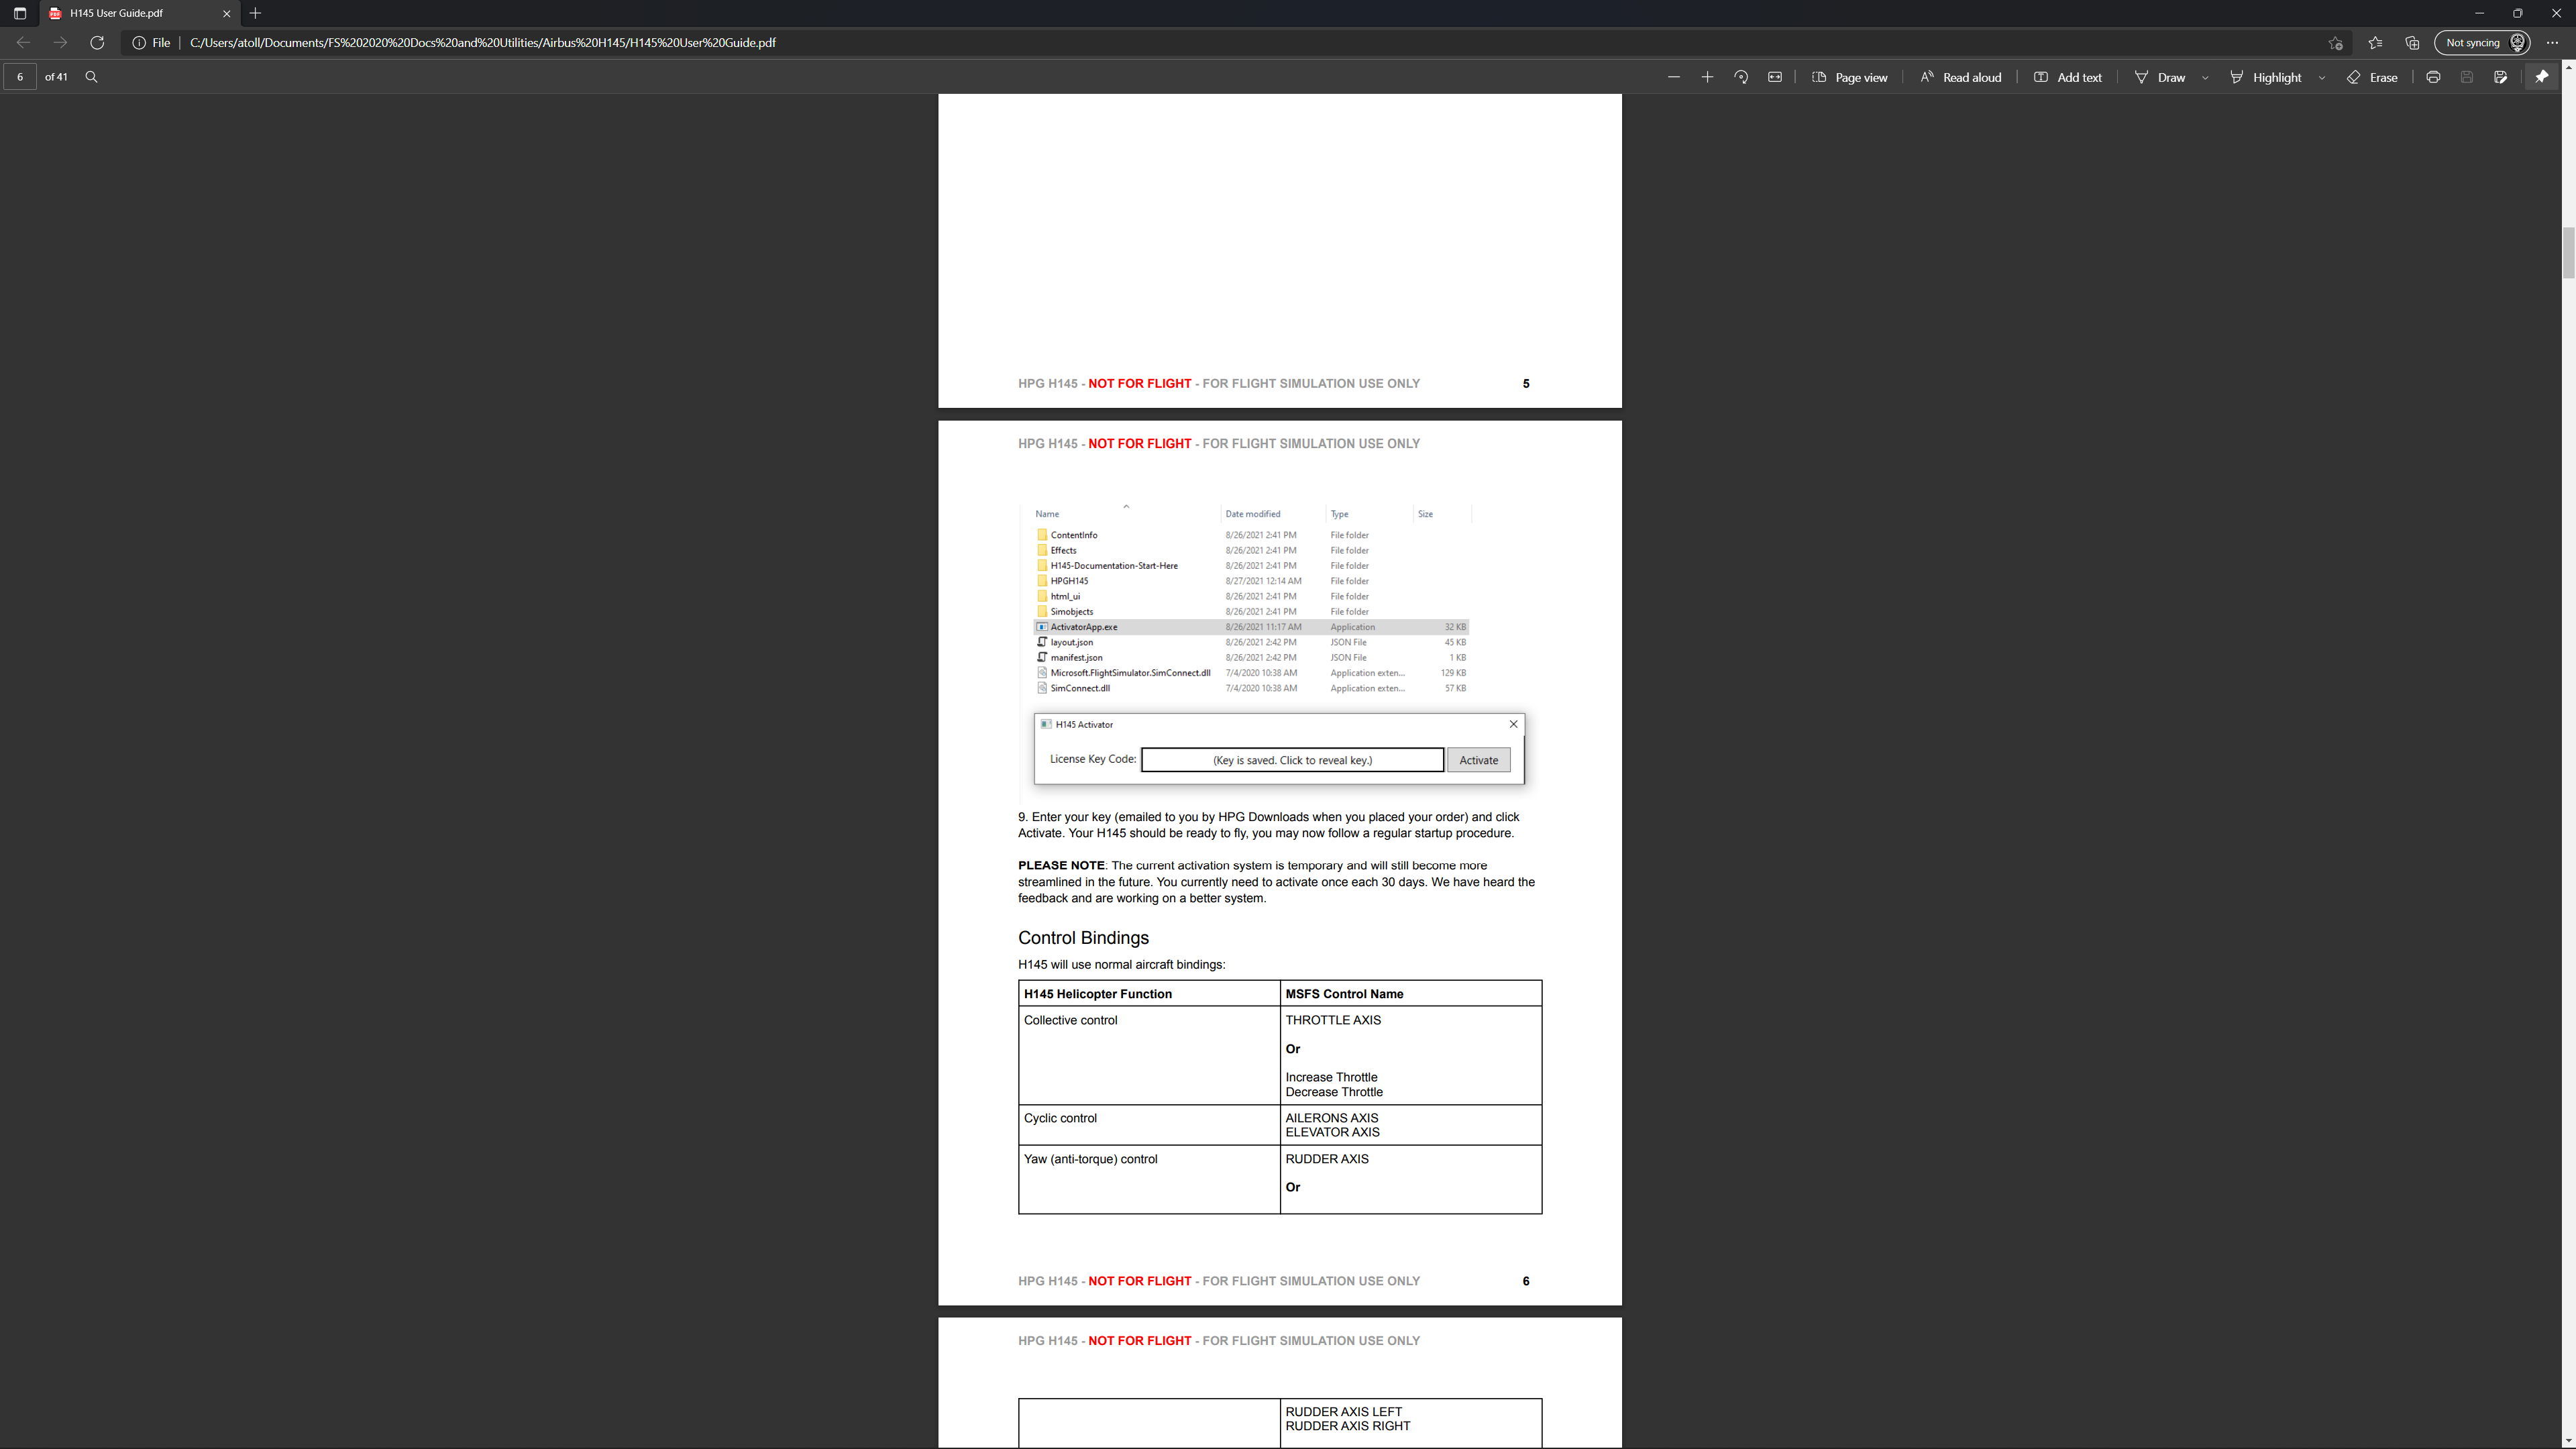The width and height of the screenshot is (2576, 1449).
Task: Toggle pinning of the PDF toolbar
Action: click(x=2541, y=76)
